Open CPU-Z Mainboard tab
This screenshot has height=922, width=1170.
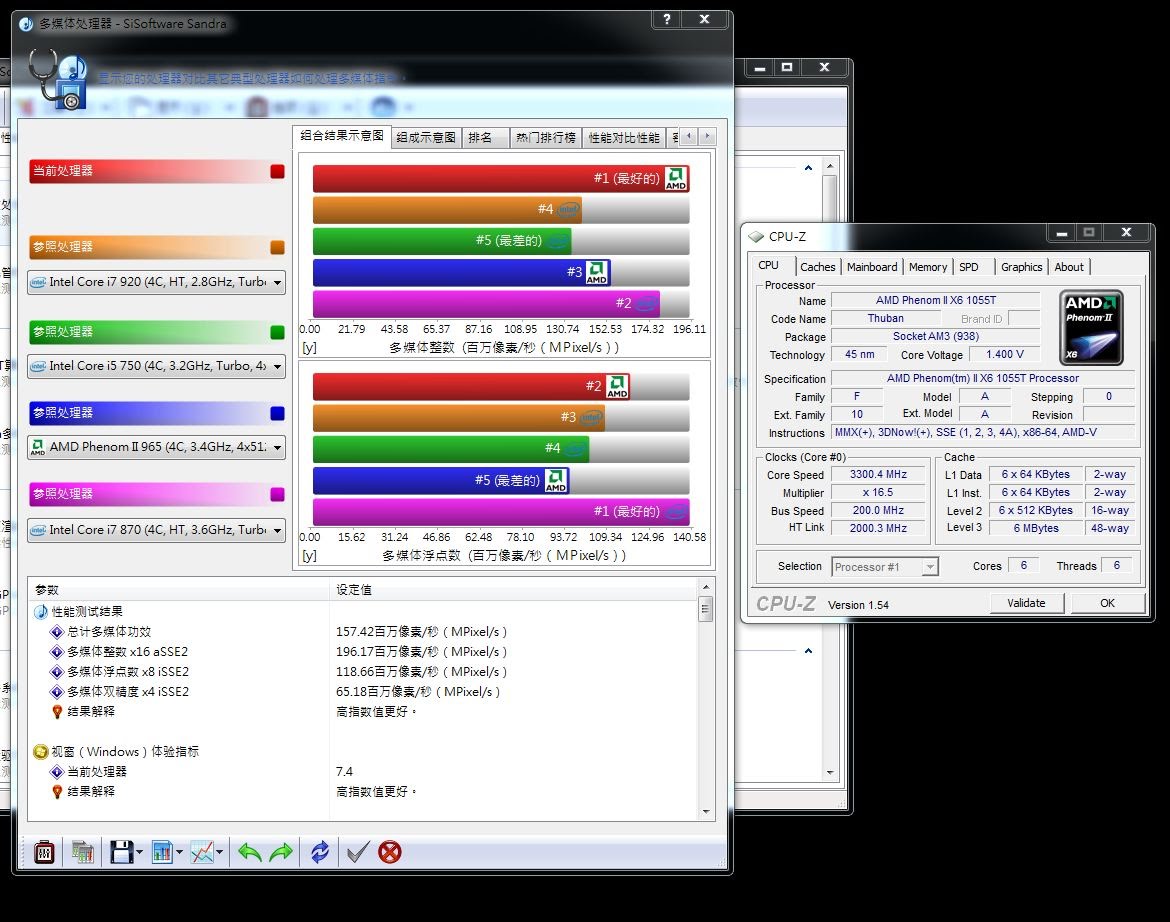pos(872,267)
